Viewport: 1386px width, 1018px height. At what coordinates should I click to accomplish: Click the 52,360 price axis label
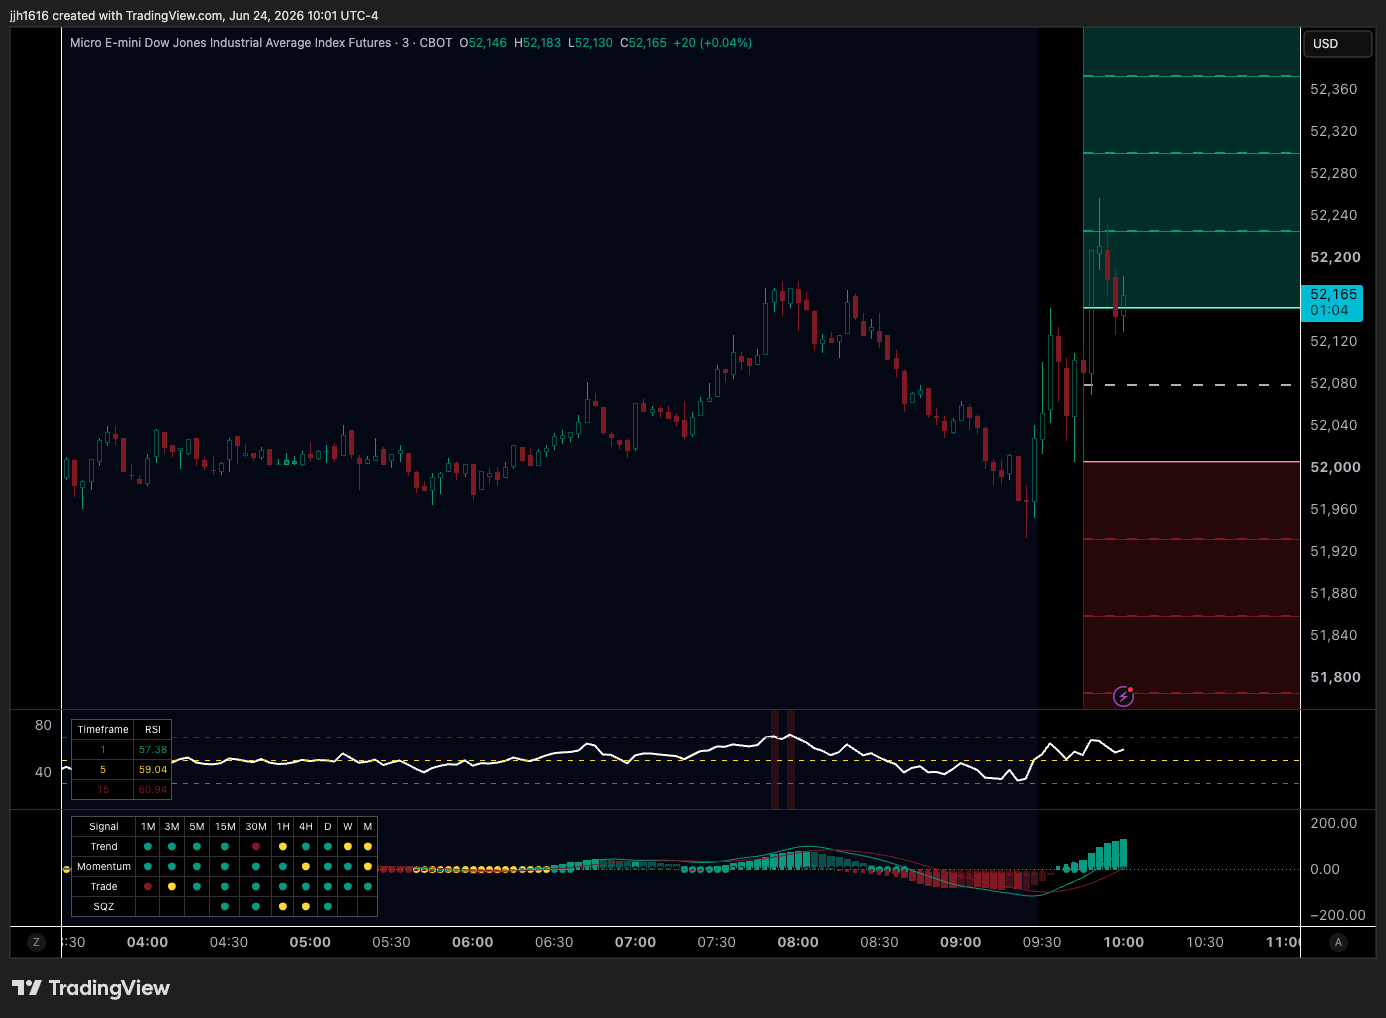coord(1334,89)
